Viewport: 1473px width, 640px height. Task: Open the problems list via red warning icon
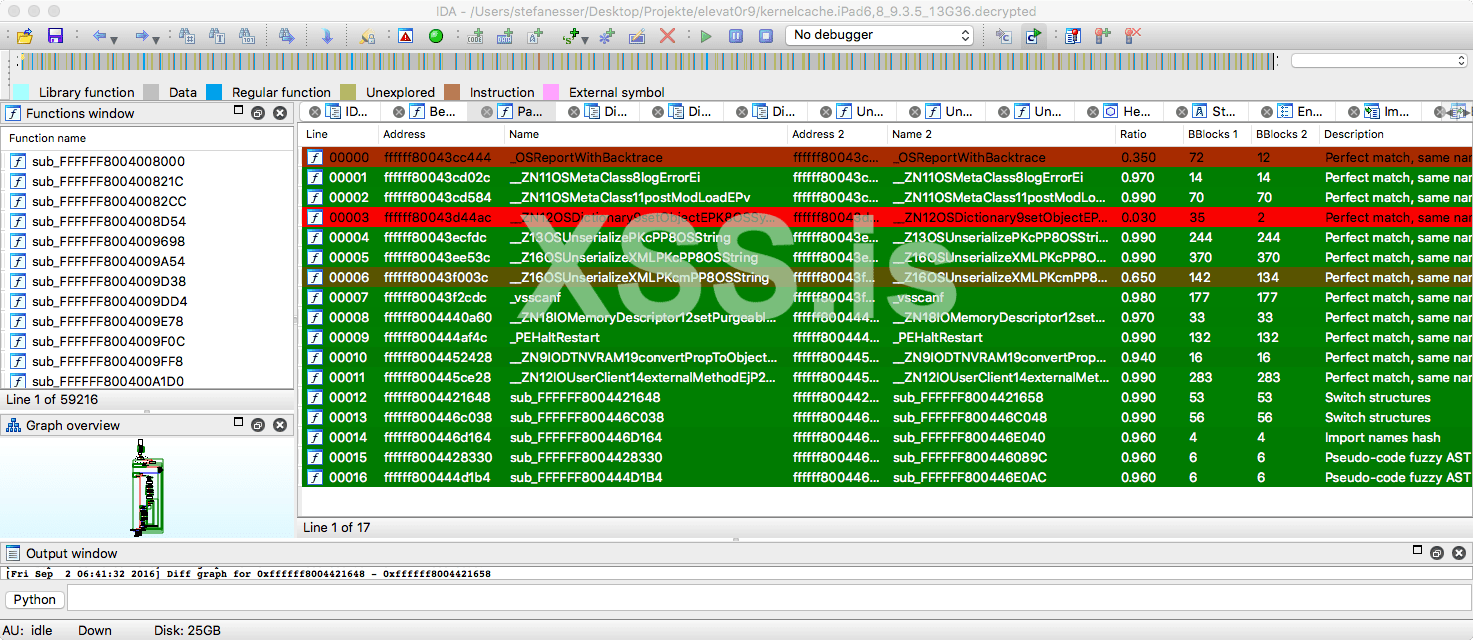pos(405,35)
